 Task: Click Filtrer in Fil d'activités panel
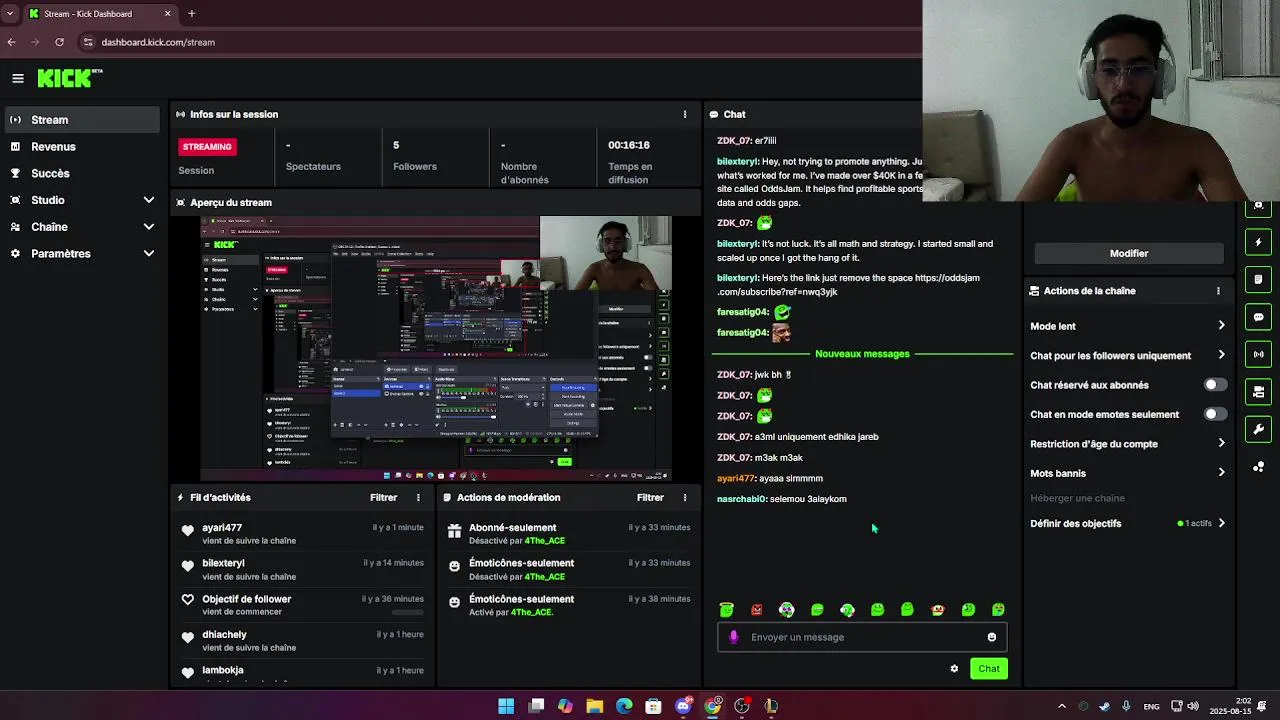[384, 497]
